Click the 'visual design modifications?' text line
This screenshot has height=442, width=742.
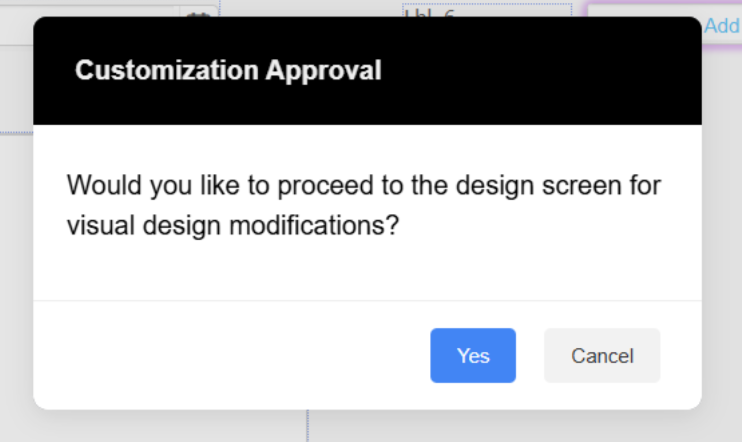coord(233,225)
